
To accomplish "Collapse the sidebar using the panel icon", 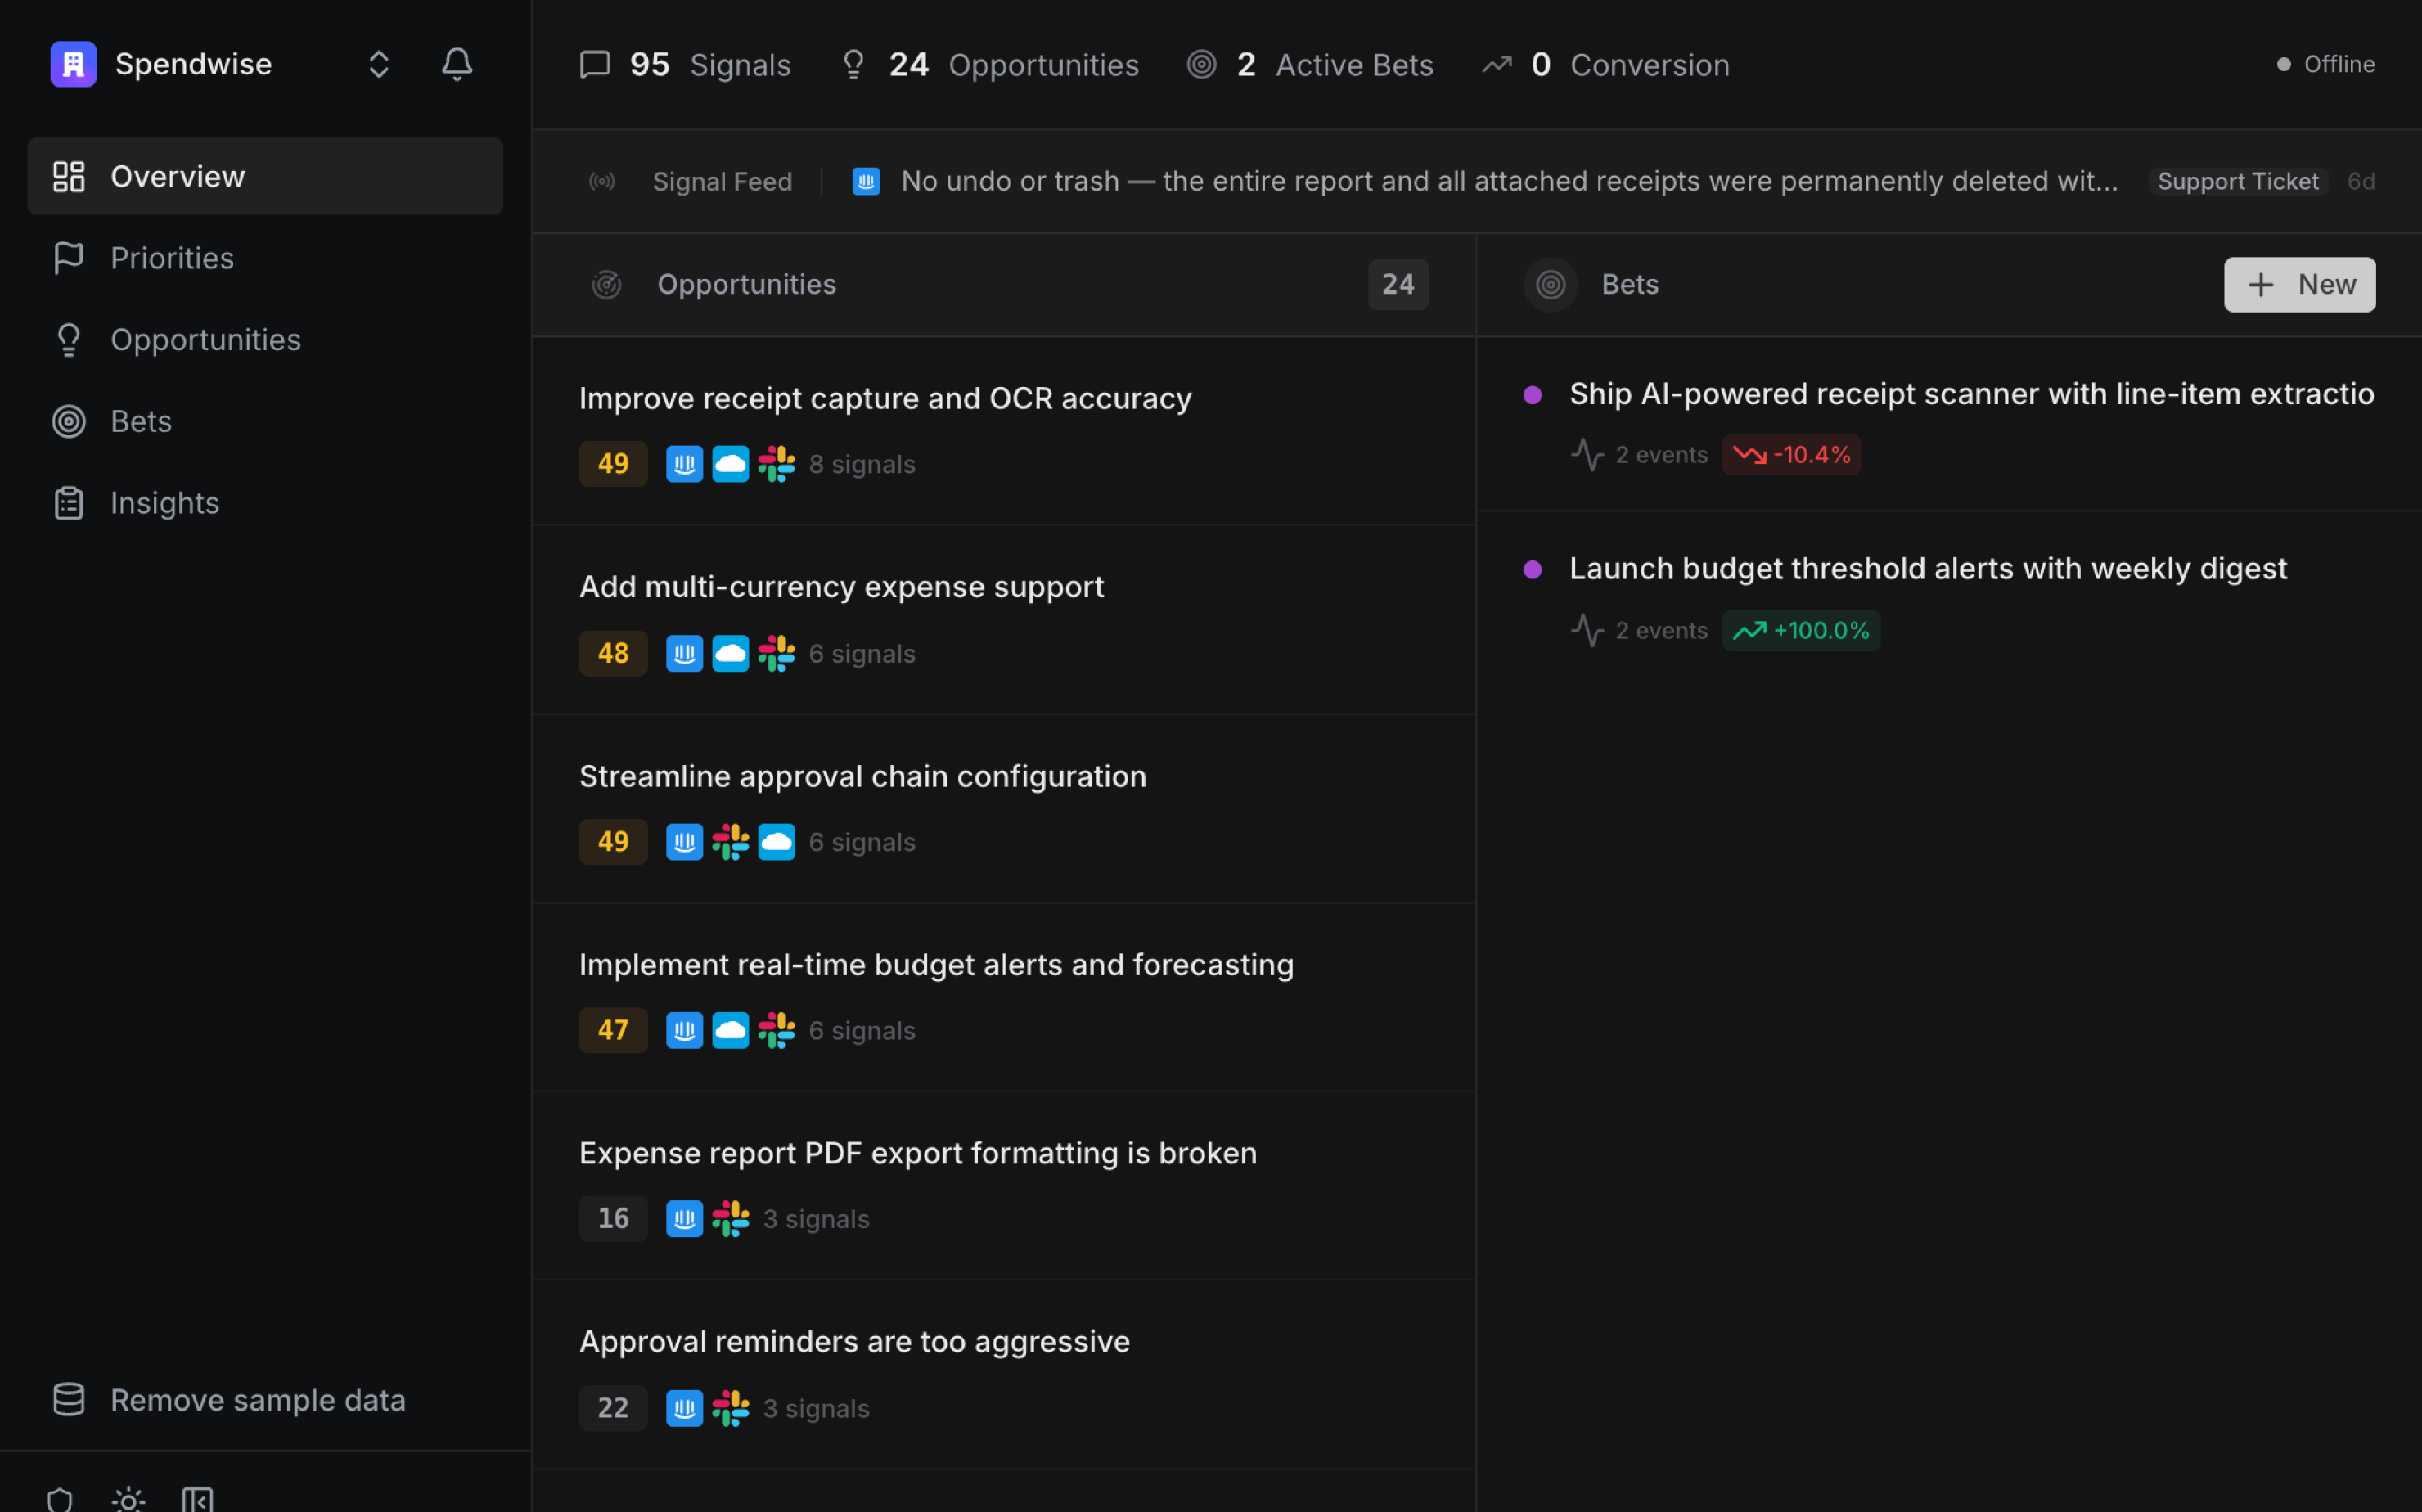I will click(197, 1498).
